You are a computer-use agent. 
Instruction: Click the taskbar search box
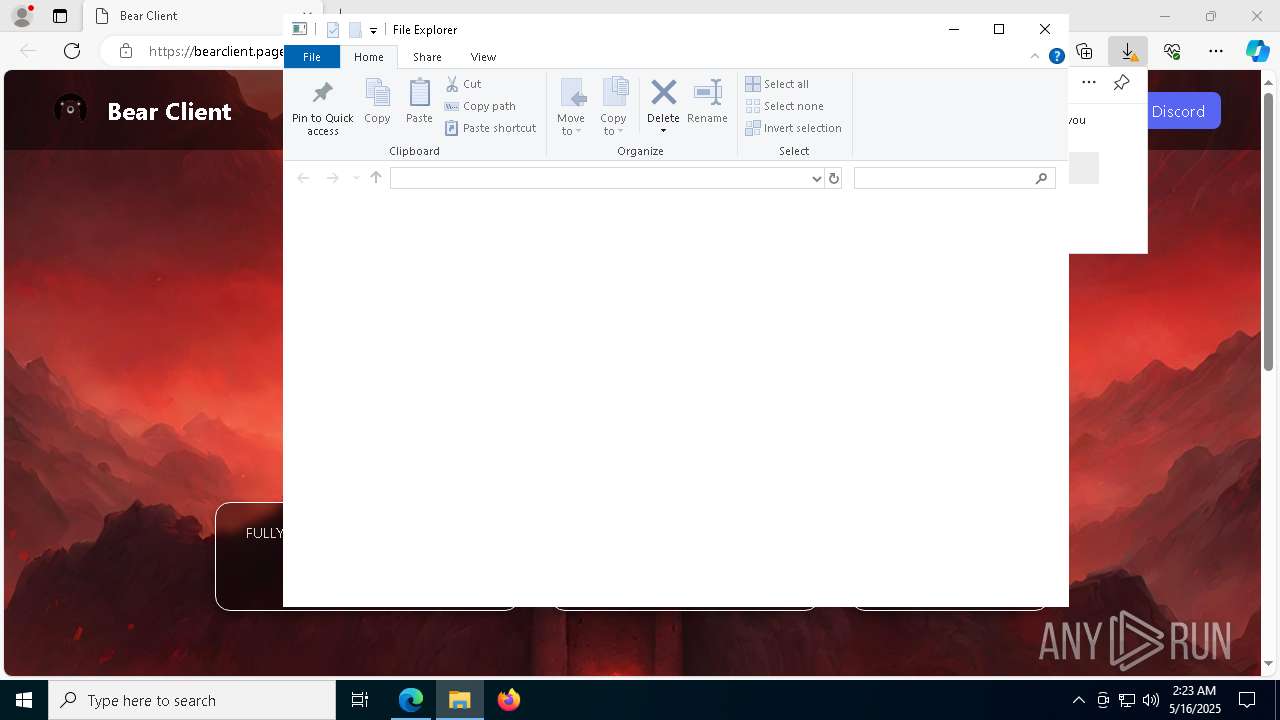coord(192,700)
